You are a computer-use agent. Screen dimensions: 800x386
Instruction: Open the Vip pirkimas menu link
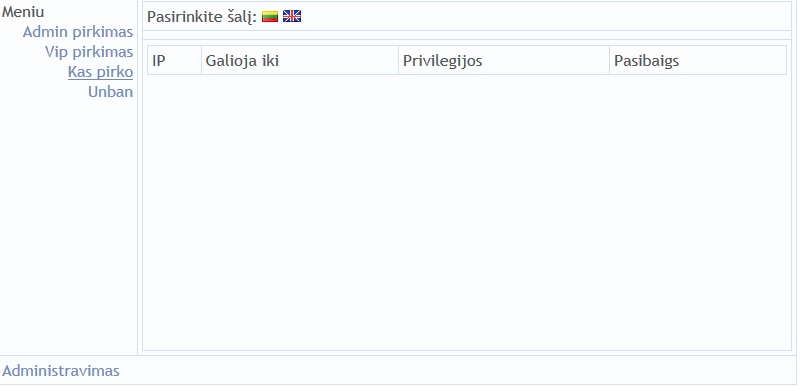(x=89, y=52)
